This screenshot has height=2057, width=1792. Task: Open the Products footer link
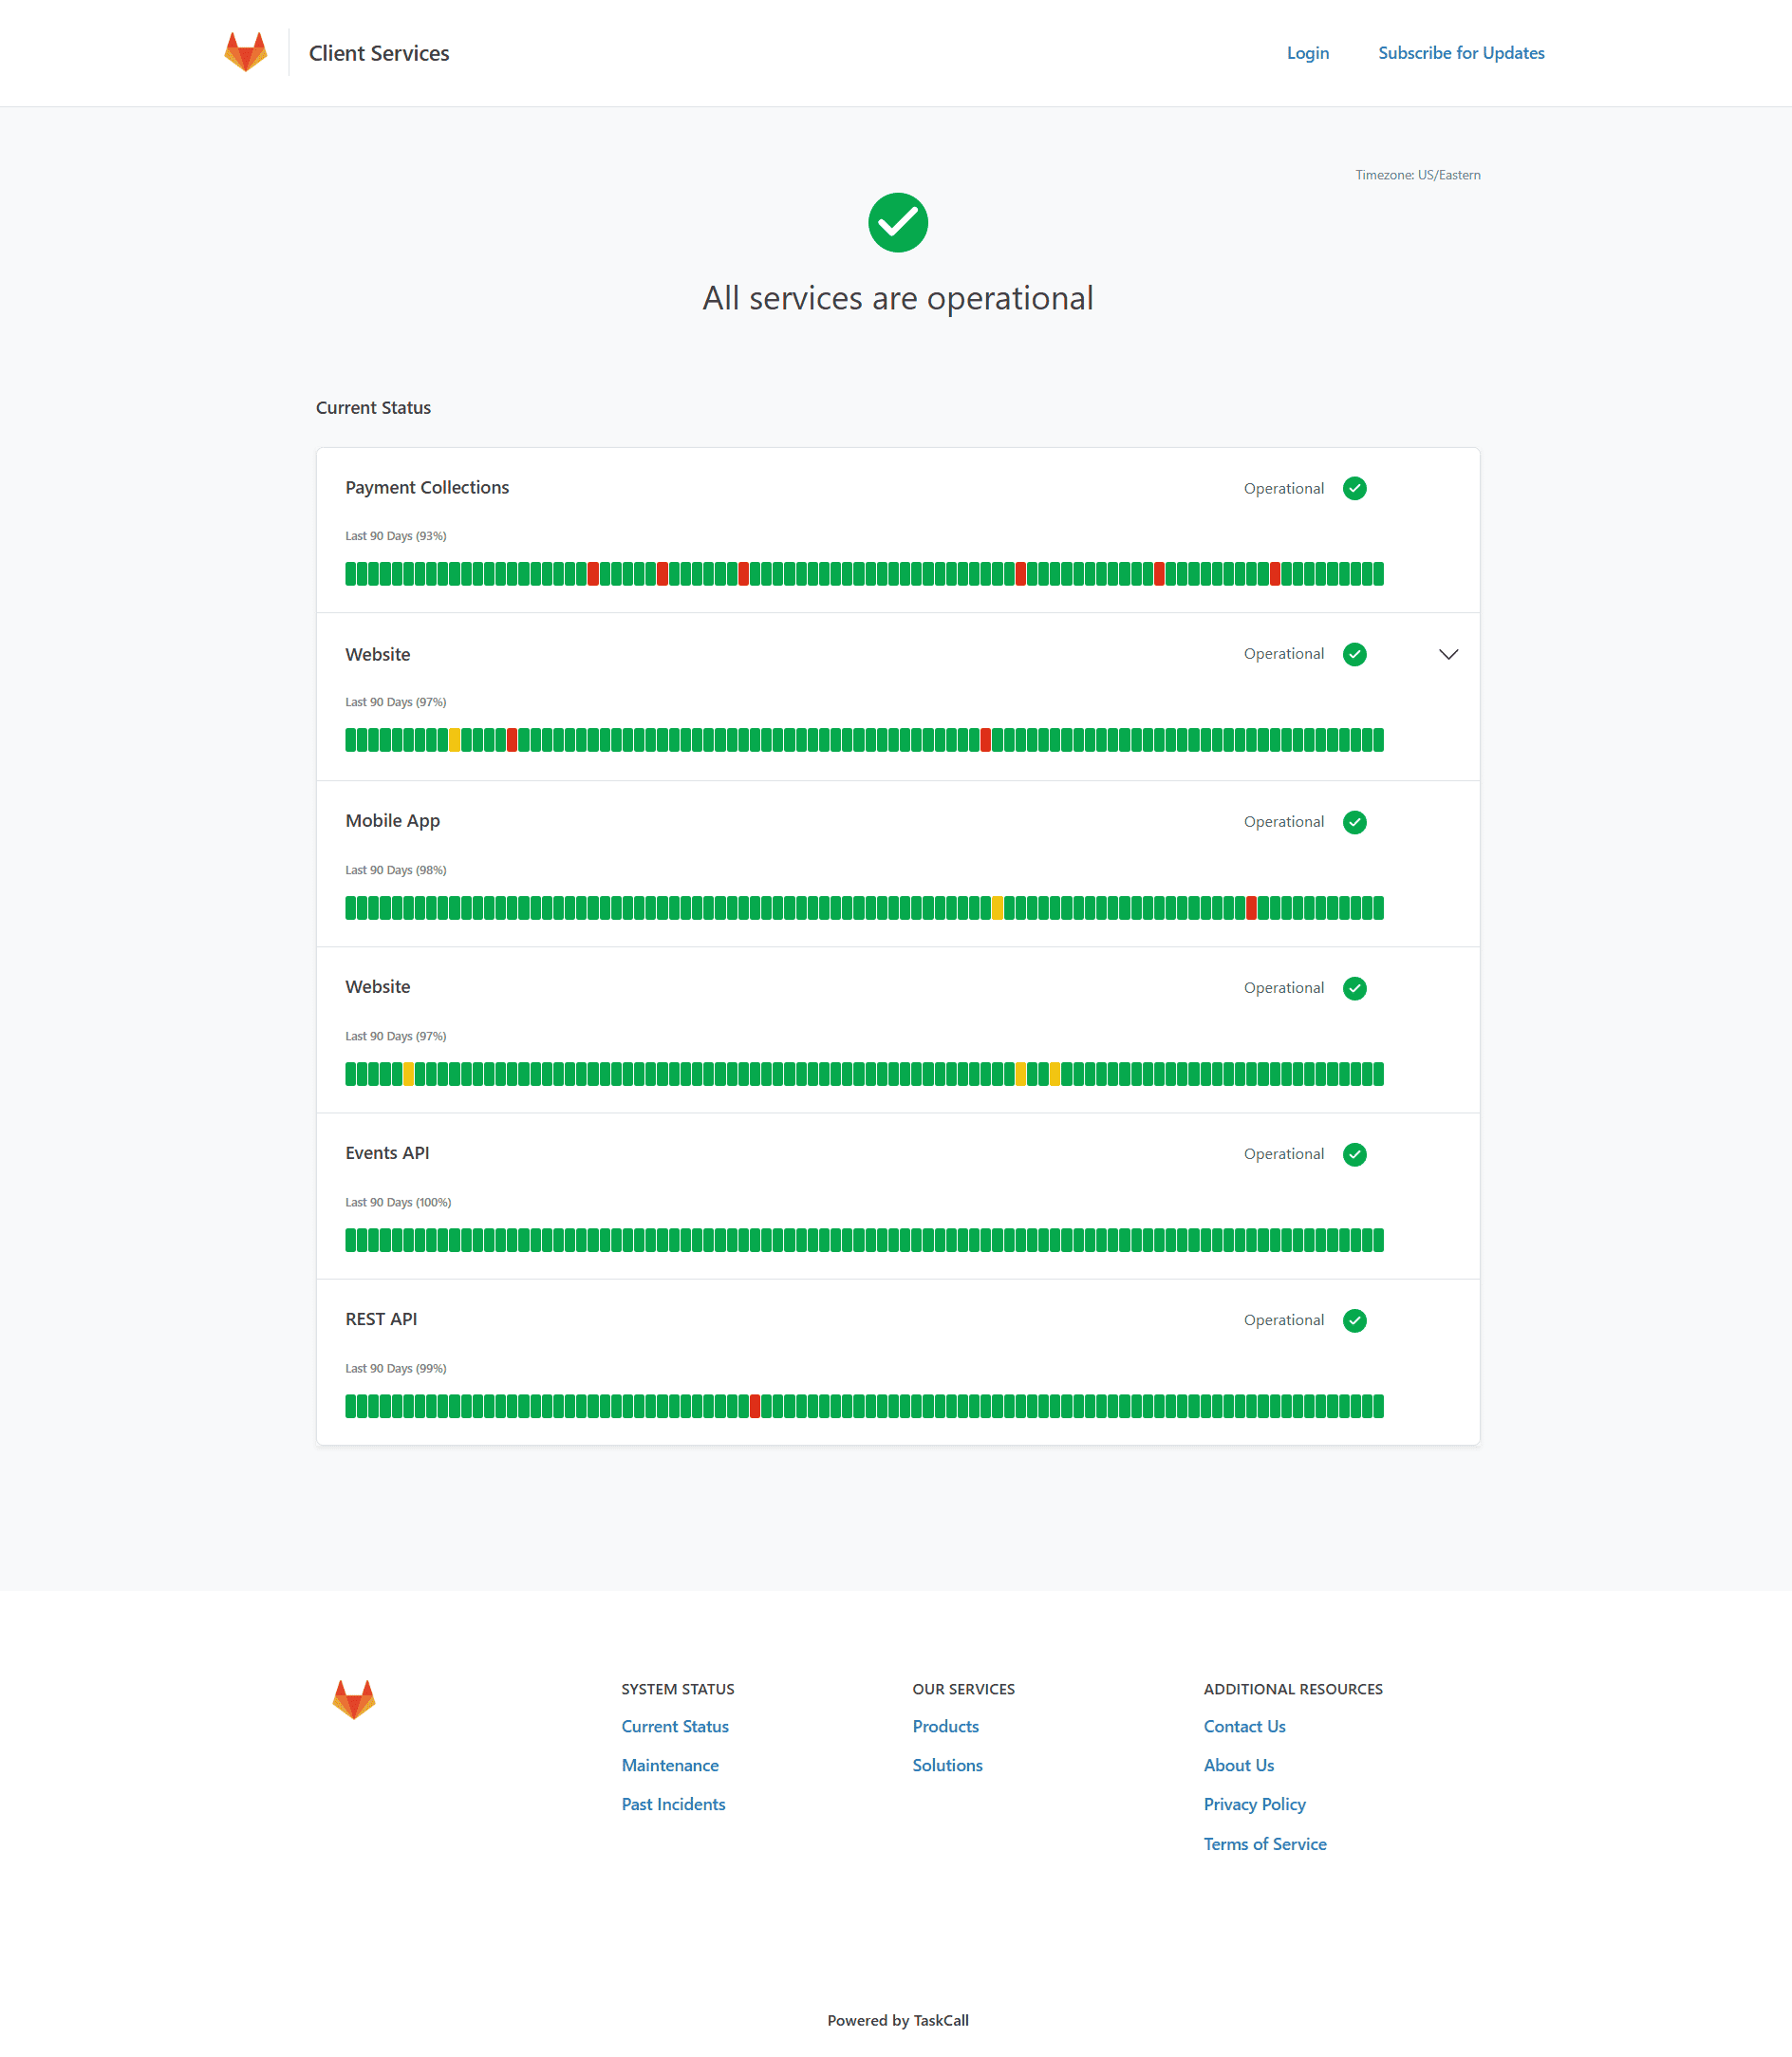tap(945, 1726)
